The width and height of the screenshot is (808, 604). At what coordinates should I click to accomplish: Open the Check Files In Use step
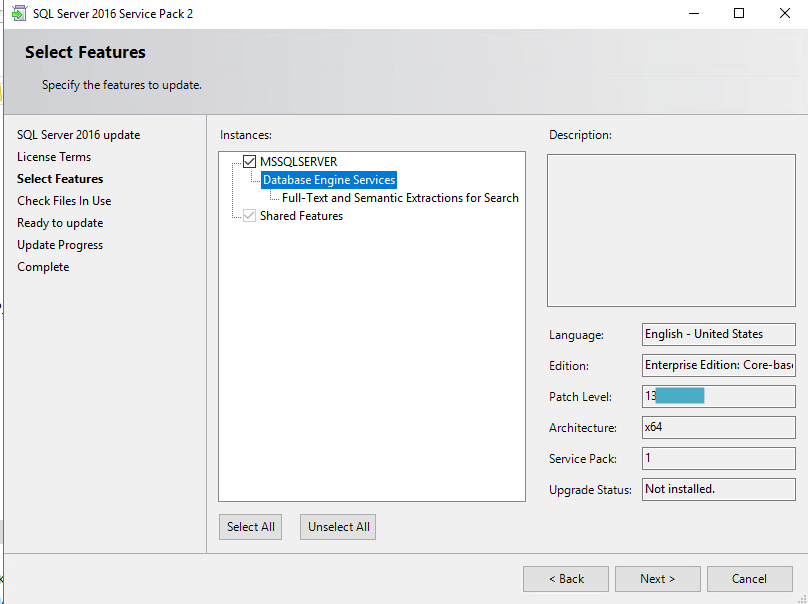click(x=64, y=201)
